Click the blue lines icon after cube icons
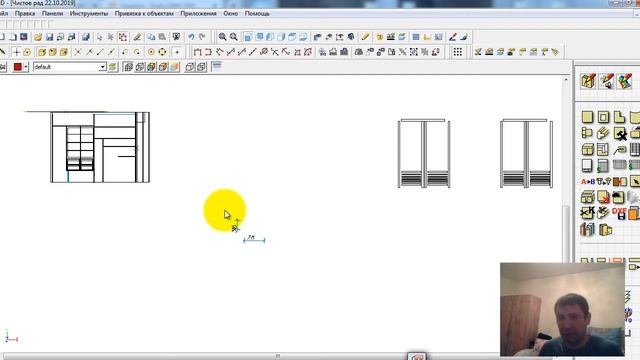The image size is (640, 360). click(x=216, y=67)
